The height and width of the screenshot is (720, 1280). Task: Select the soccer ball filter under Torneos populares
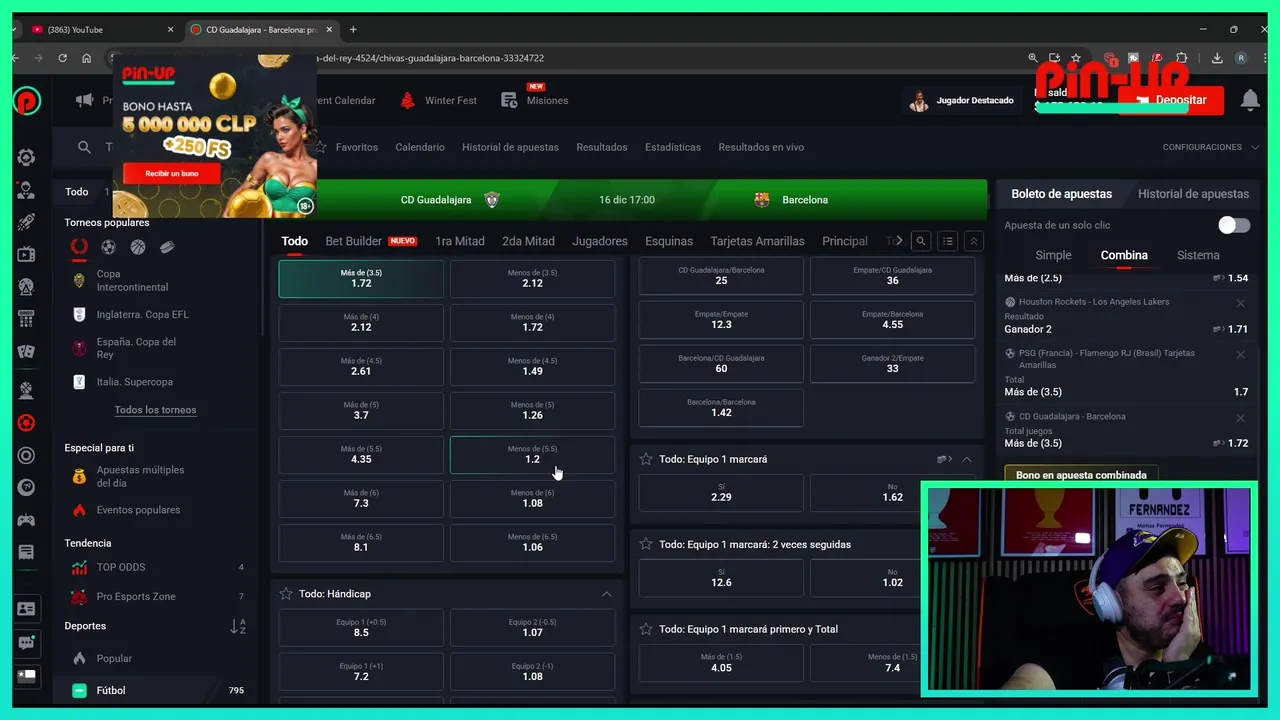[x=108, y=247]
